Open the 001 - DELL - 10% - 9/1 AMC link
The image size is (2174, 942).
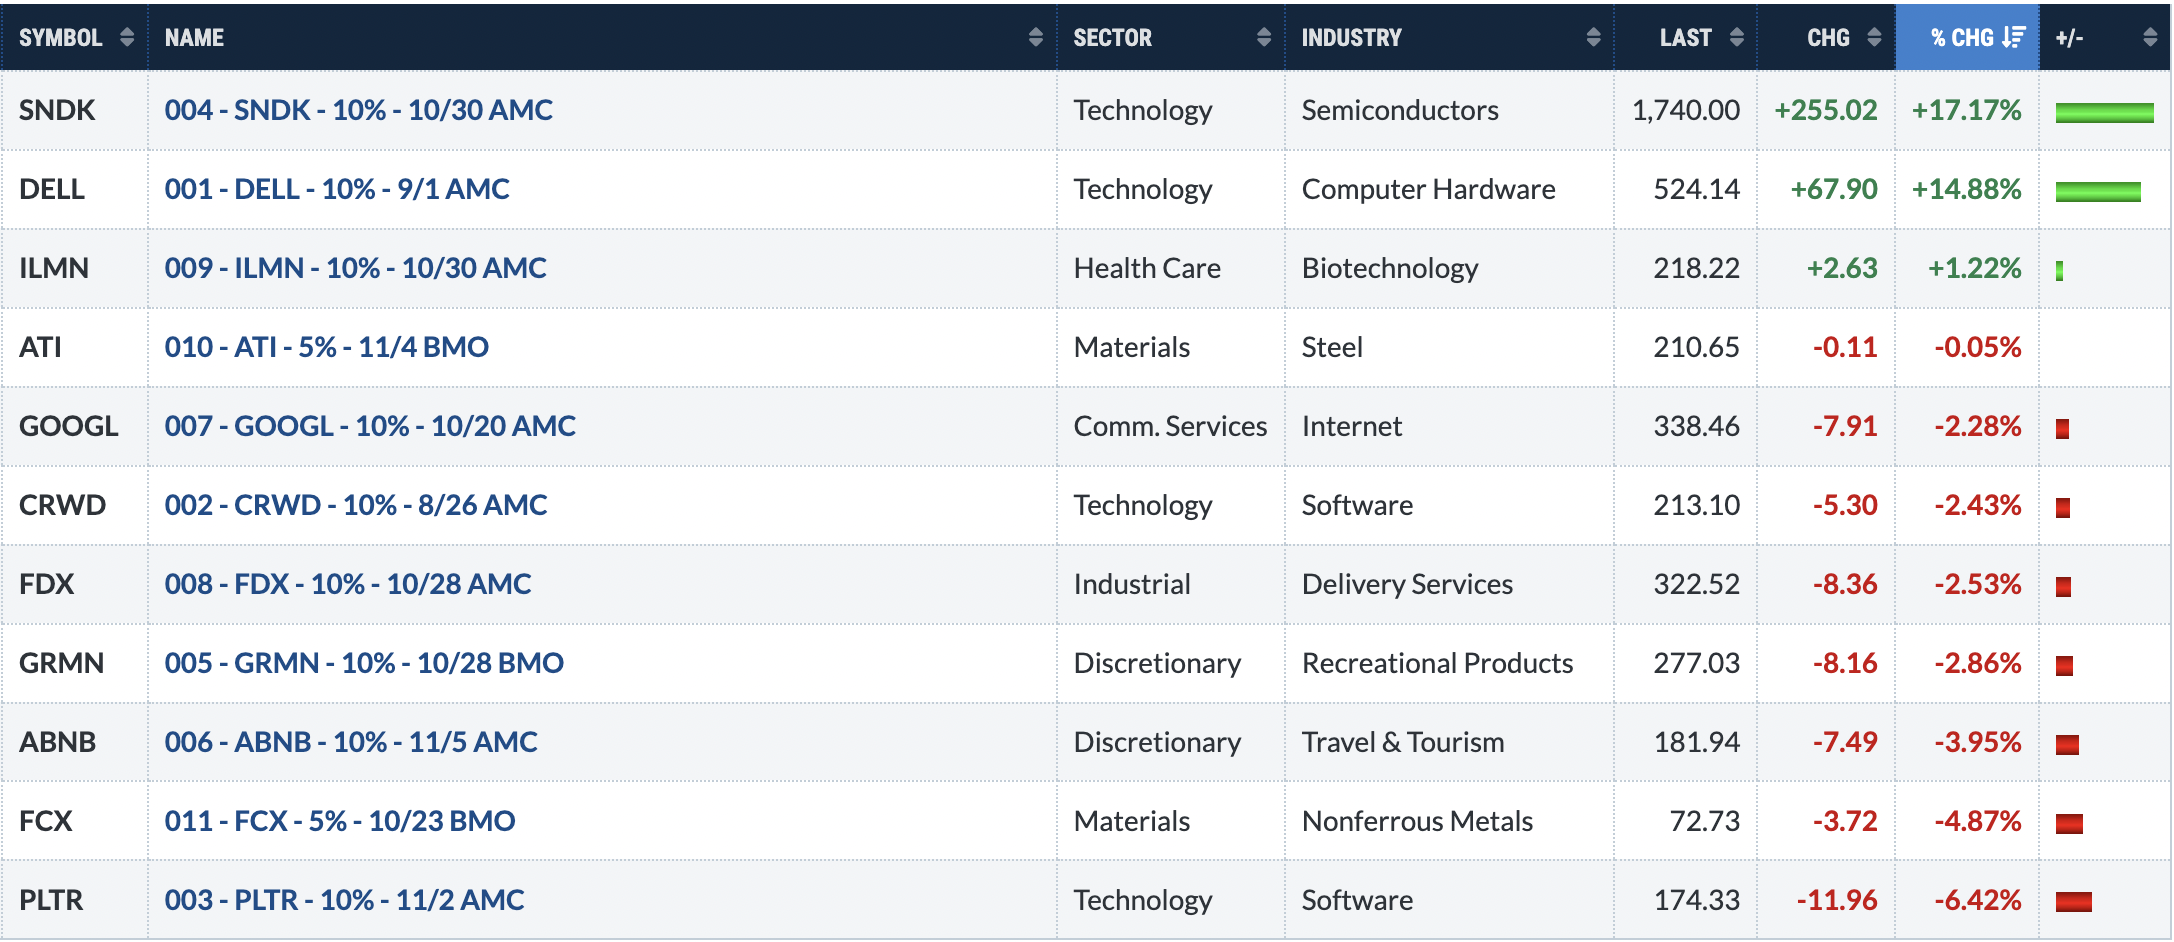(x=337, y=189)
